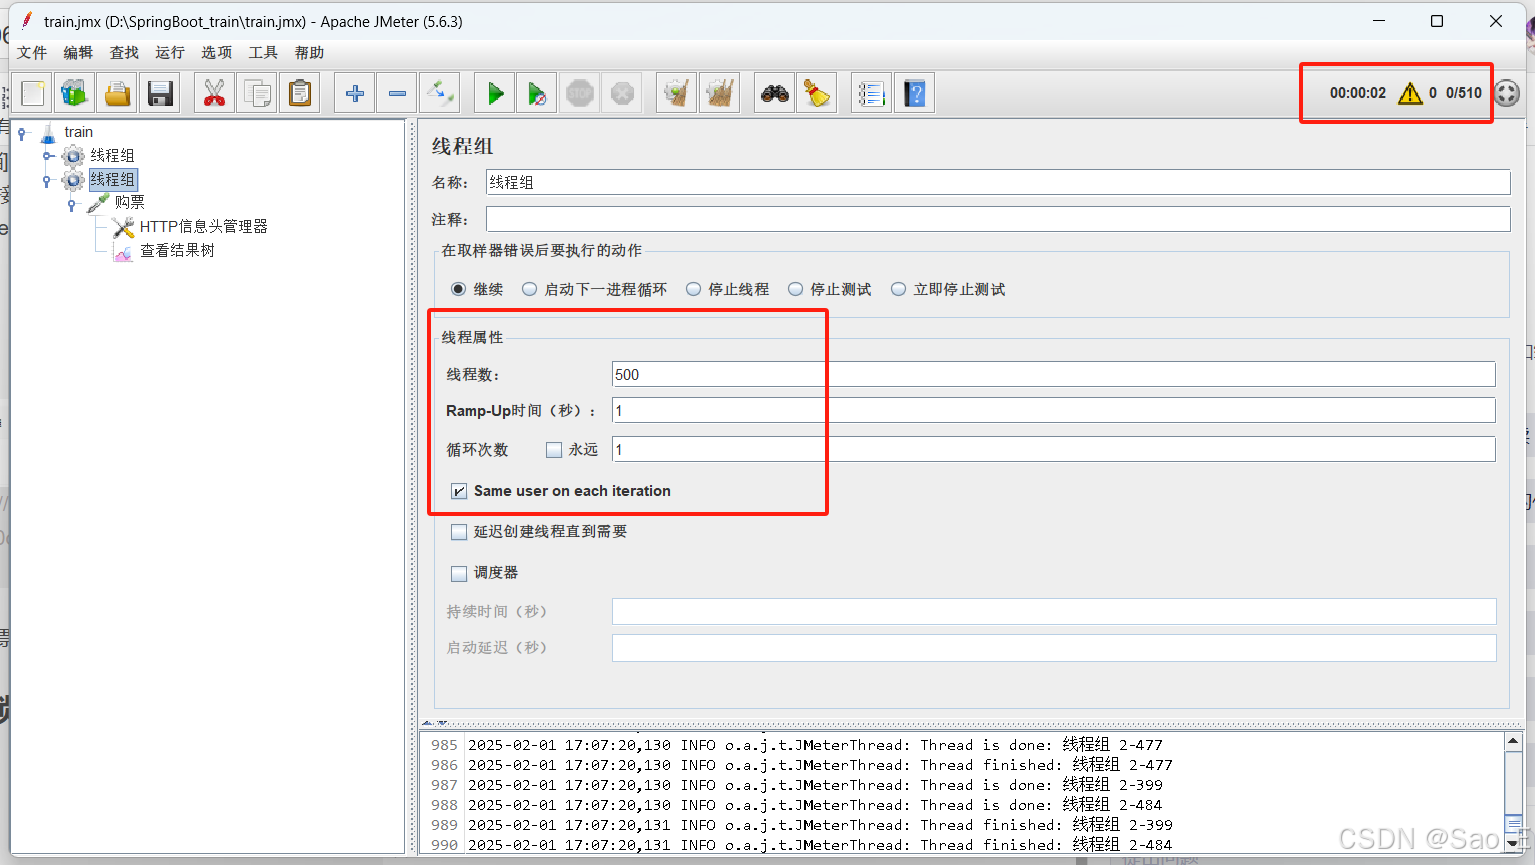
Task: Click the Stop test icon
Action: pyautogui.click(x=579, y=93)
